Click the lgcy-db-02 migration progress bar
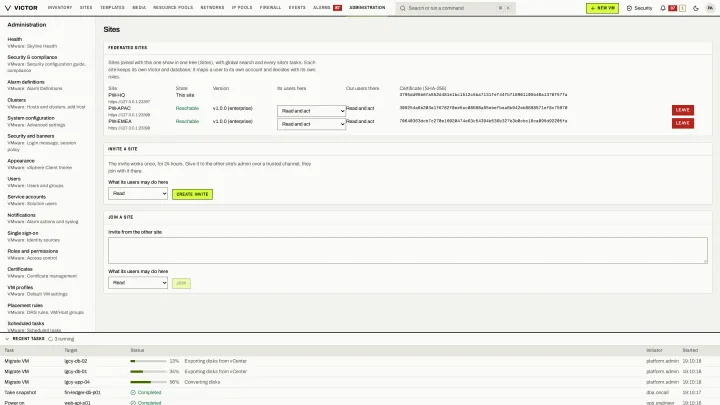 click(x=148, y=361)
